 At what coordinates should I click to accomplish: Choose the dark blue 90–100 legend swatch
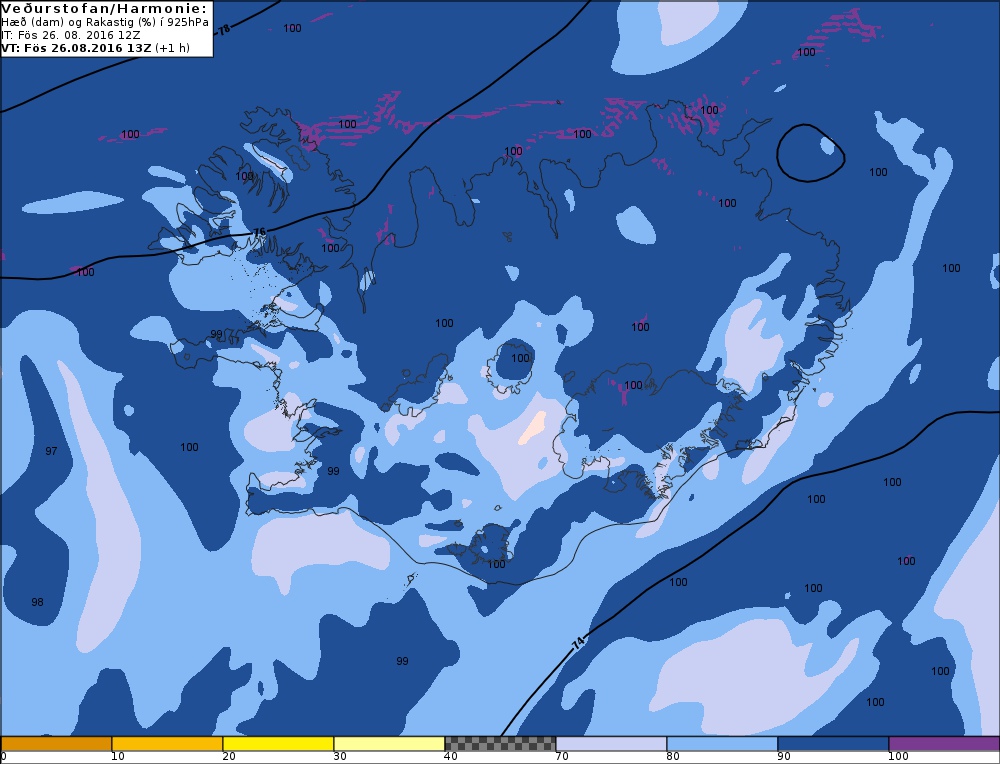pyautogui.click(x=833, y=743)
